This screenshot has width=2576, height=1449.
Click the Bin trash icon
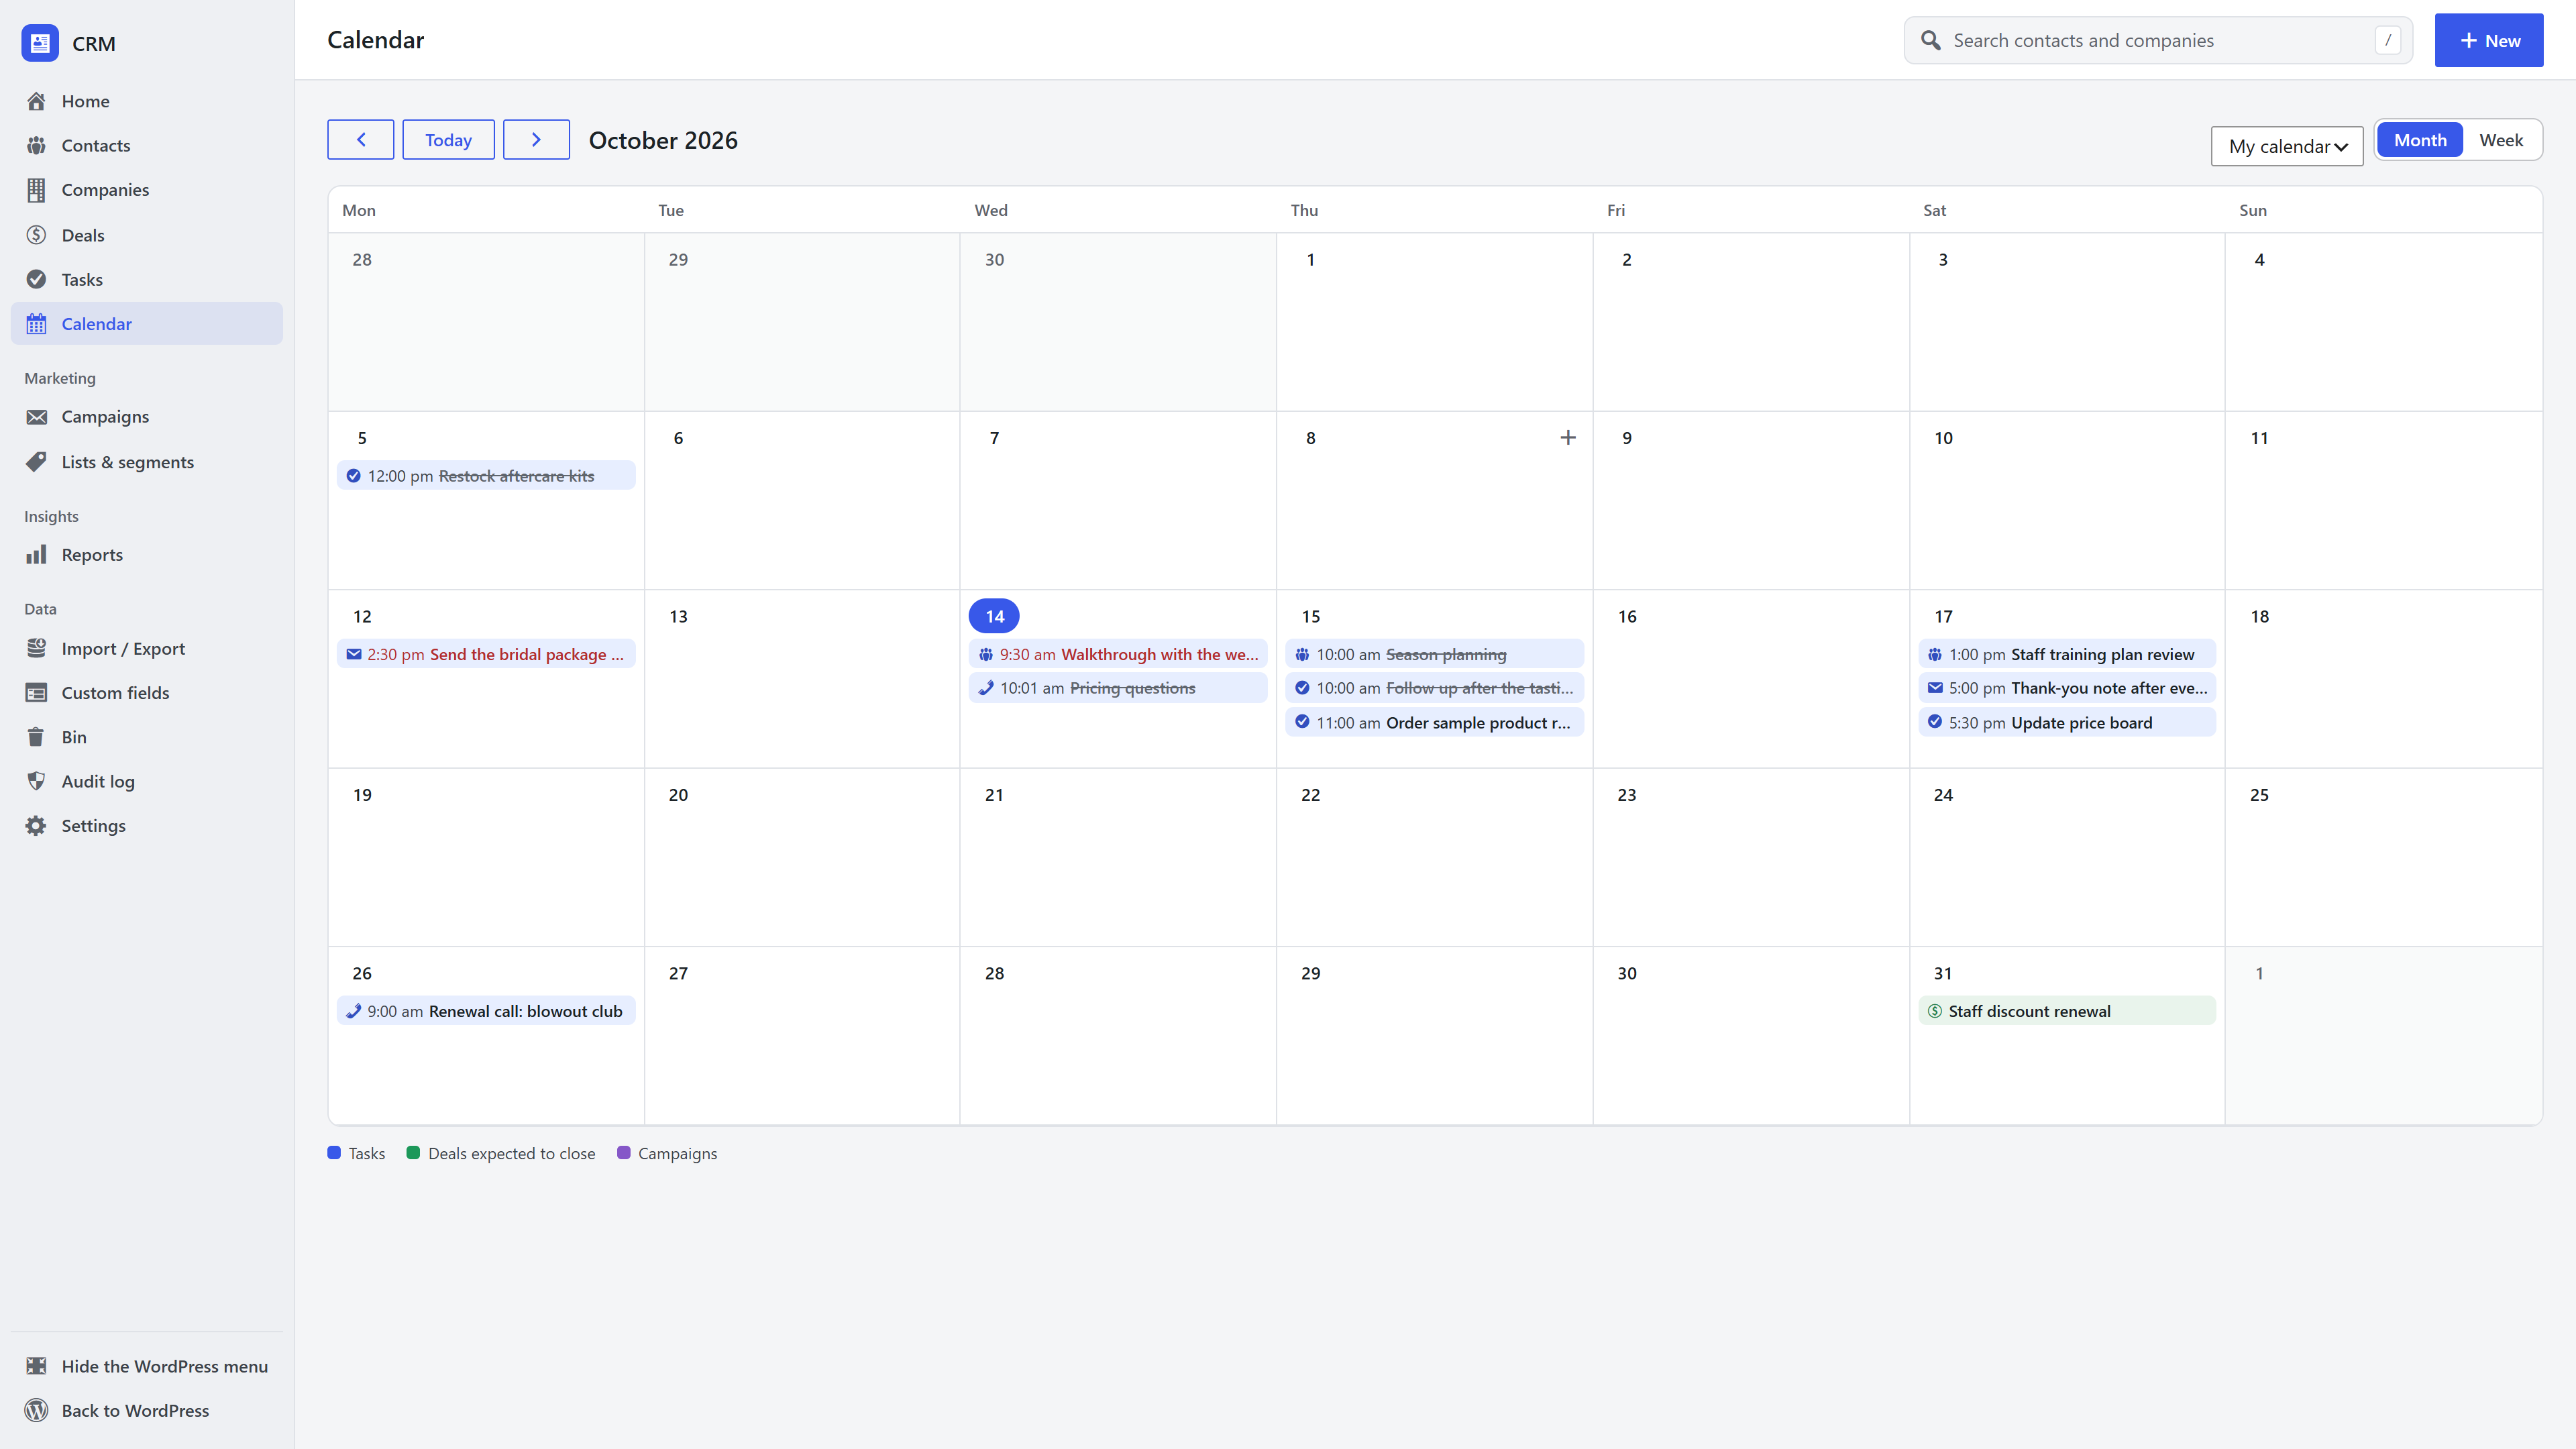[x=37, y=737]
